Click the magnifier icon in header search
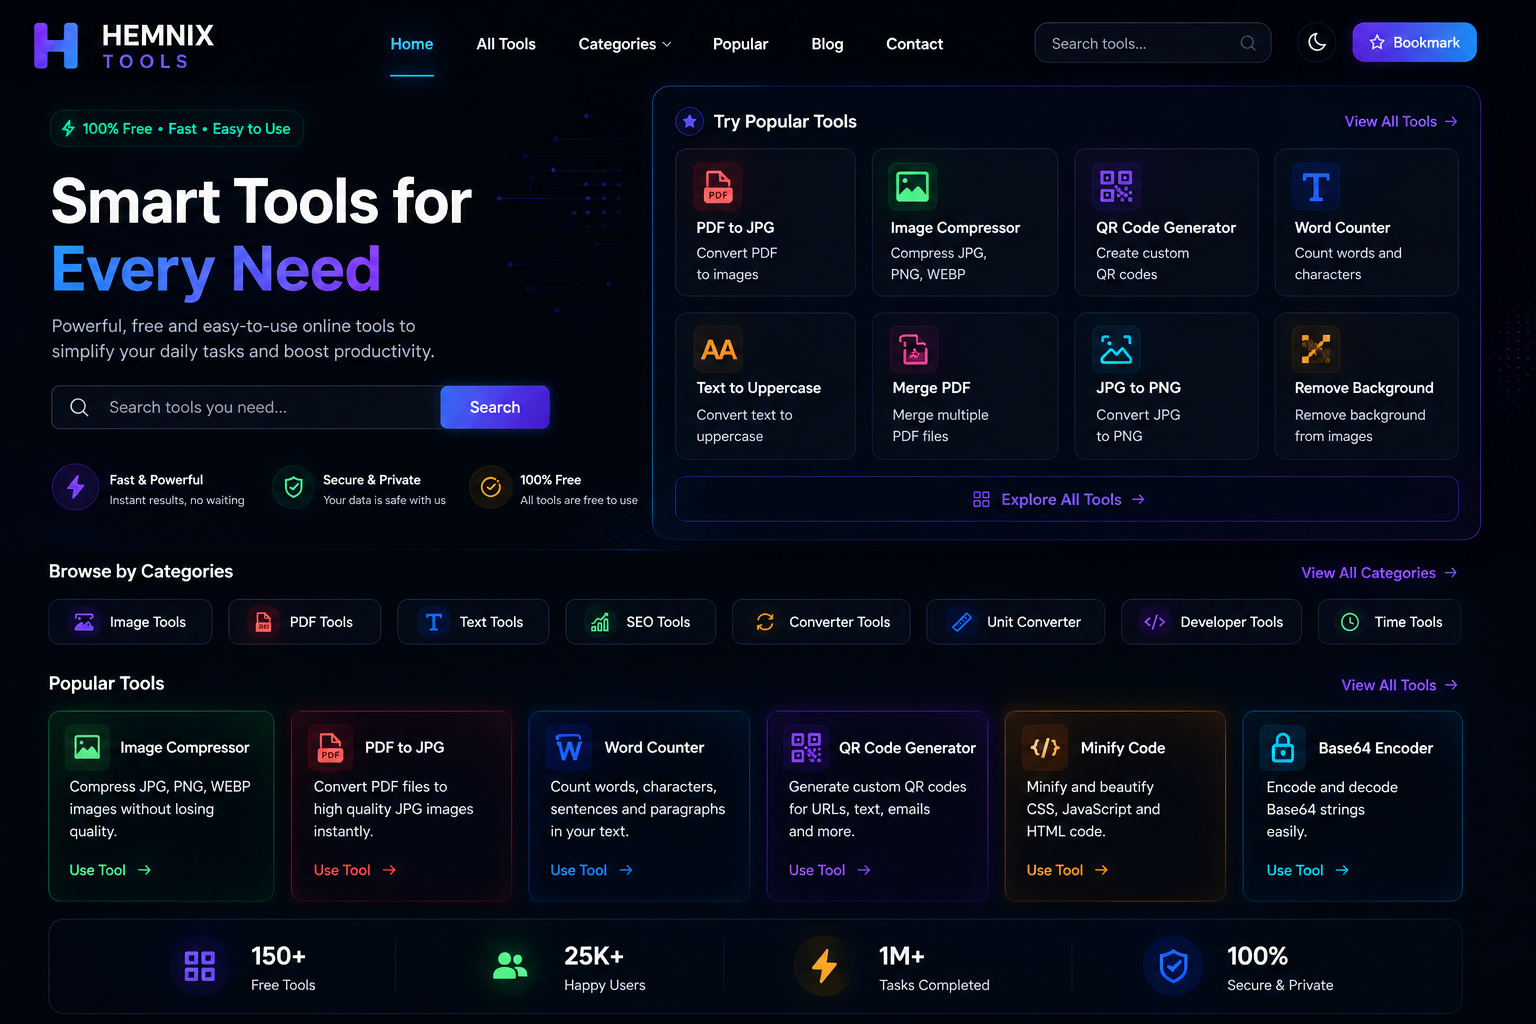 tap(1248, 43)
